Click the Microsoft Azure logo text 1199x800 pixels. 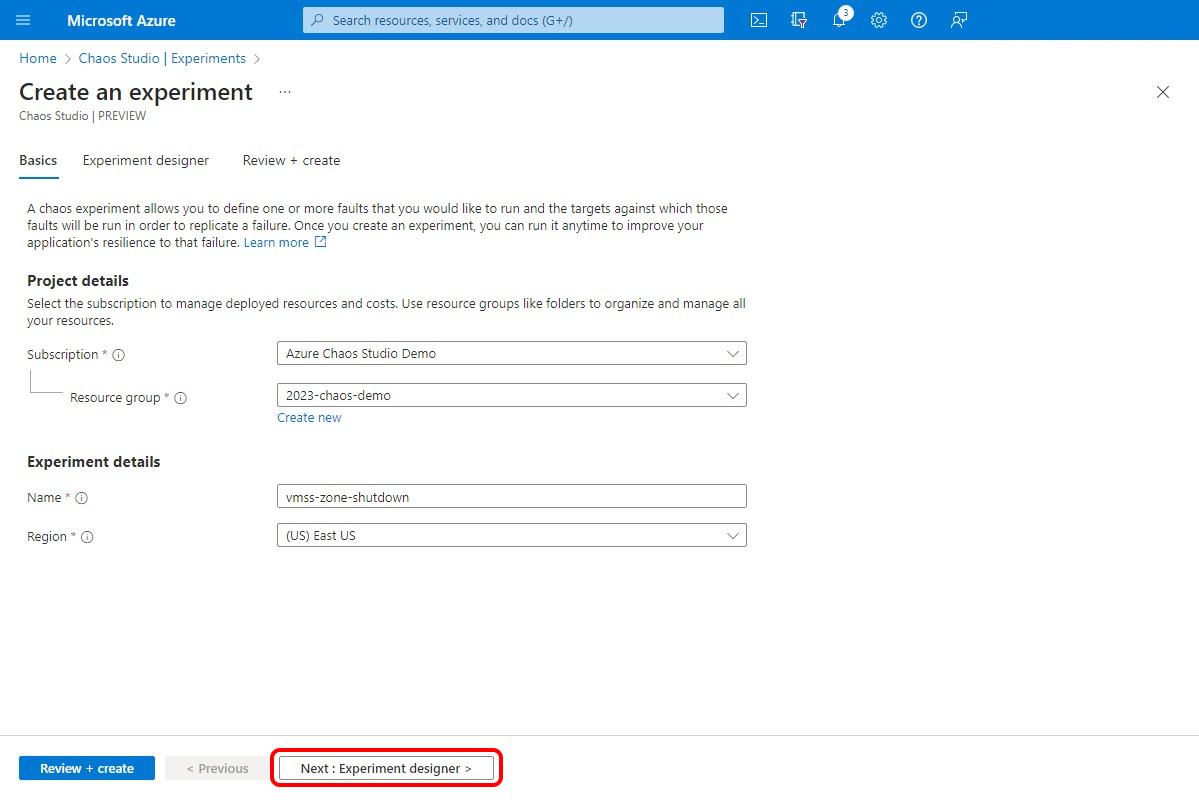[122, 21]
